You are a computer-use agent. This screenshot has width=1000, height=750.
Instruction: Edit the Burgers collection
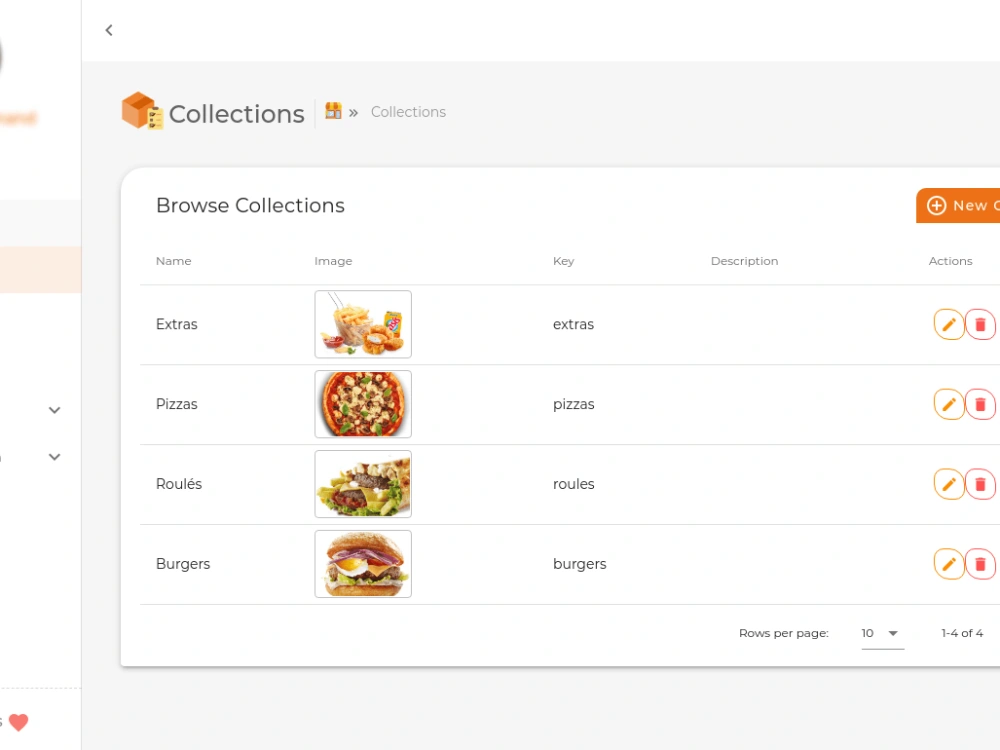[x=948, y=564]
